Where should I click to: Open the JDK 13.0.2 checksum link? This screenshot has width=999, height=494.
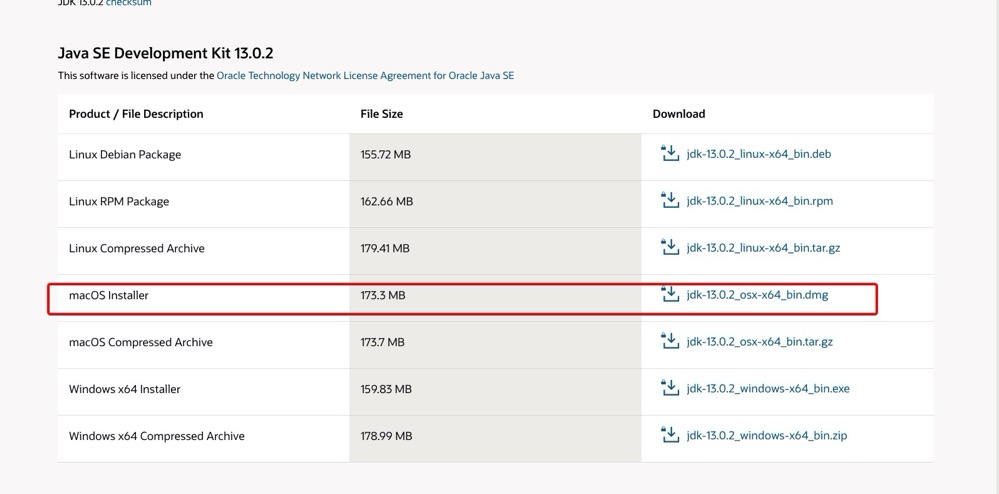point(129,3)
